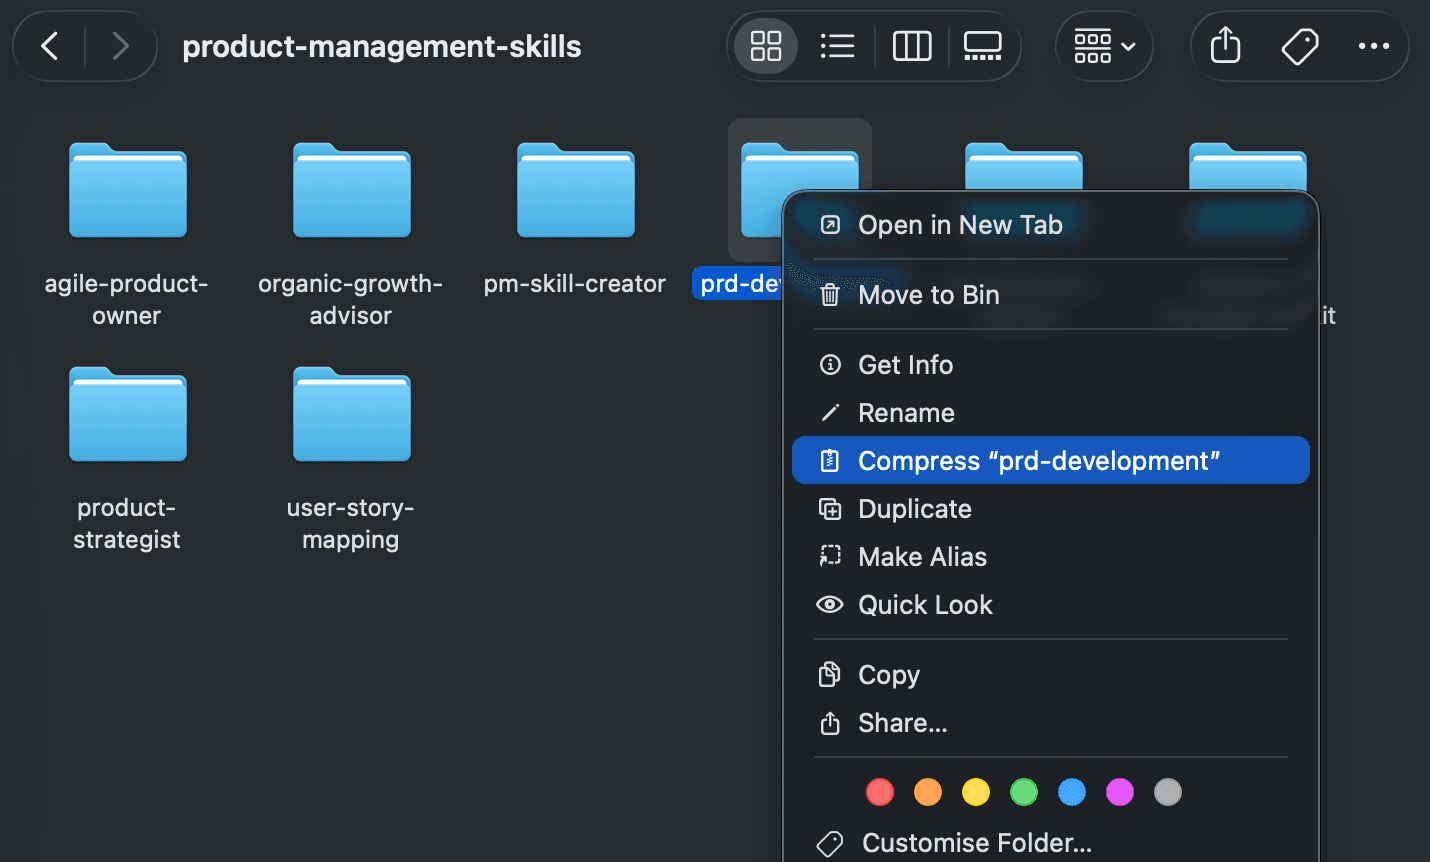Apply the orange tag color
This screenshot has width=1430, height=862.
pyautogui.click(x=928, y=792)
